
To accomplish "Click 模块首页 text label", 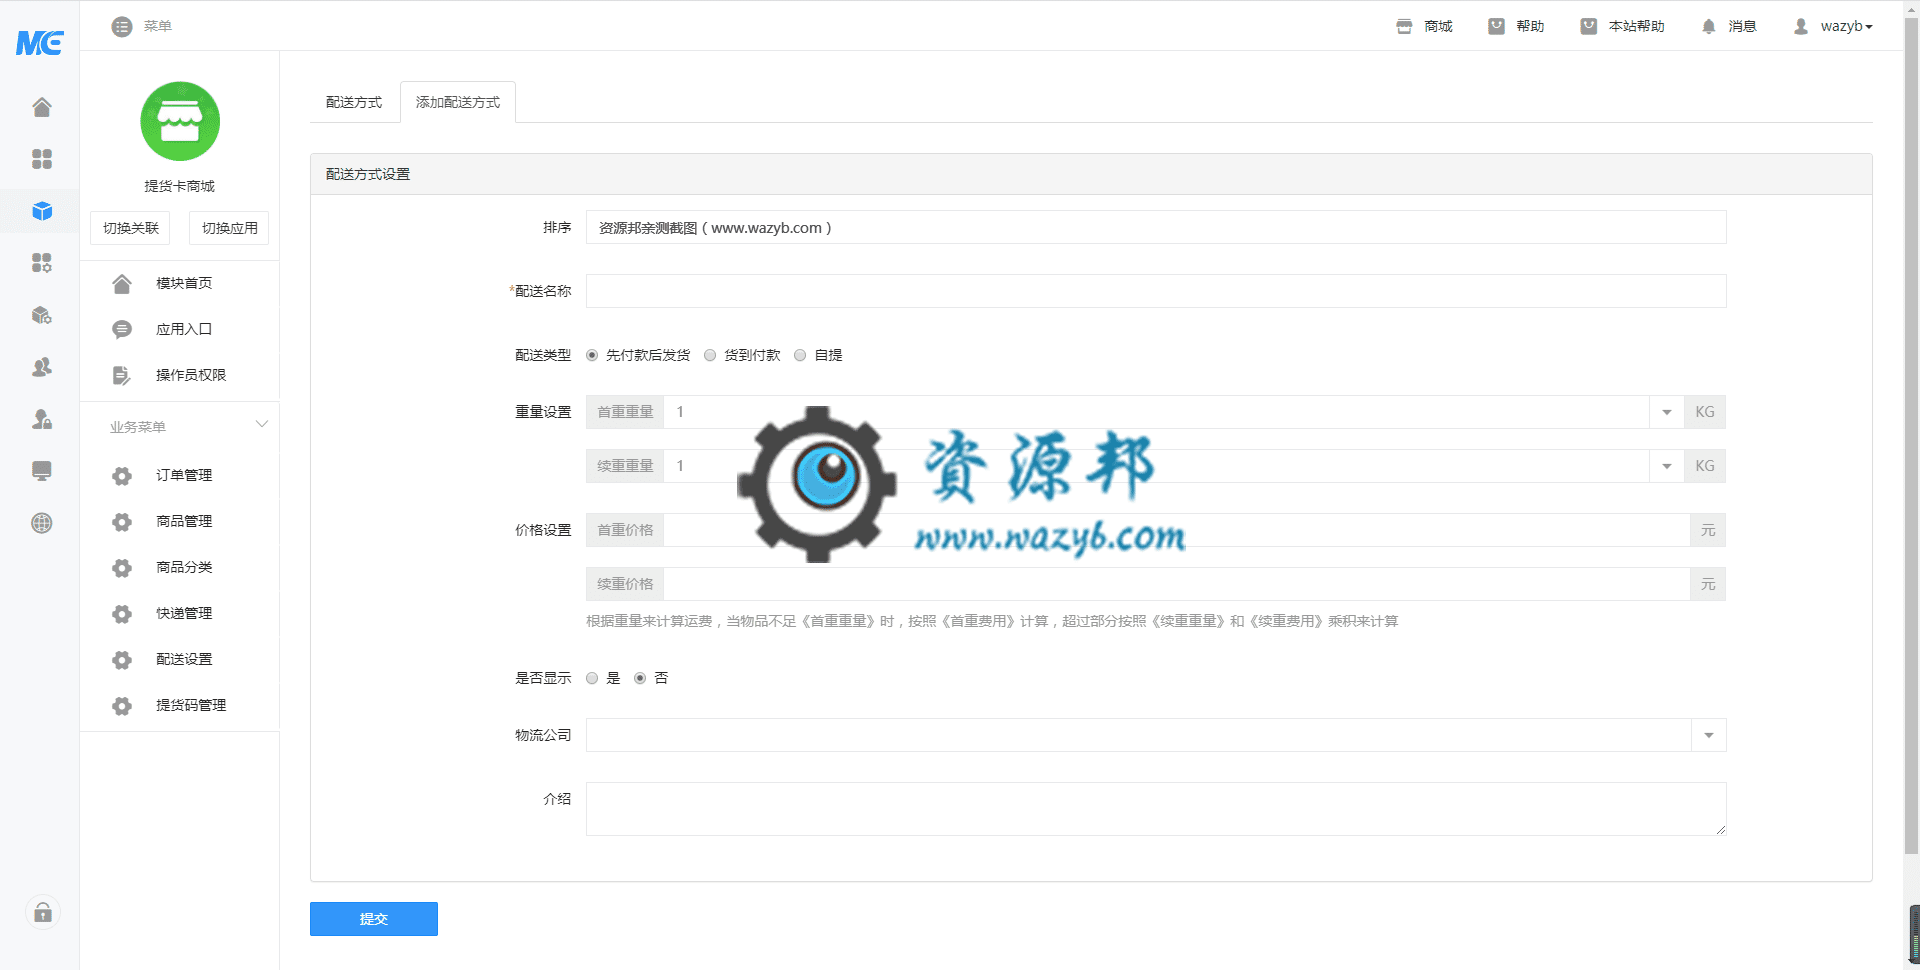I will (x=184, y=283).
